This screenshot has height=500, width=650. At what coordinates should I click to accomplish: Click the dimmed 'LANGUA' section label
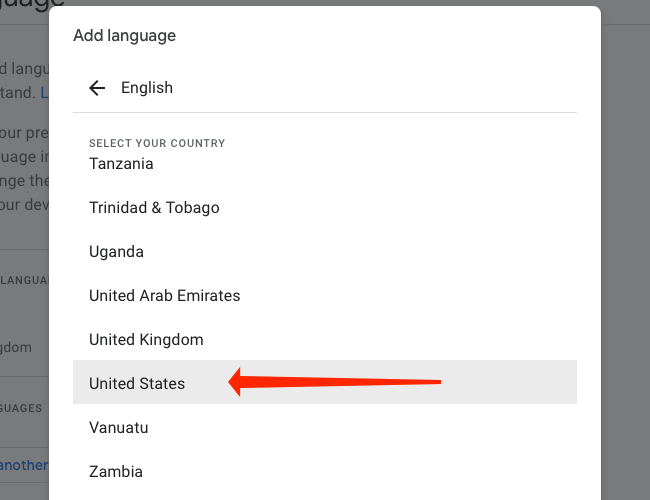pos(24,280)
